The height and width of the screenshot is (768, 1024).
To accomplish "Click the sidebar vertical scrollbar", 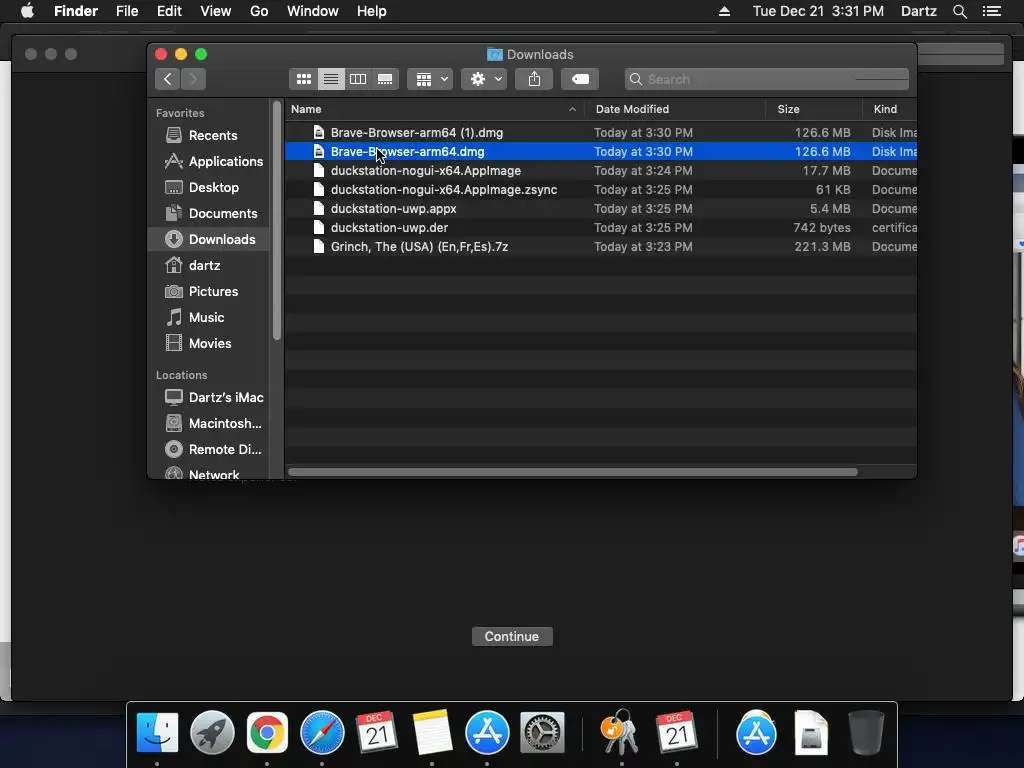I will pos(276,220).
